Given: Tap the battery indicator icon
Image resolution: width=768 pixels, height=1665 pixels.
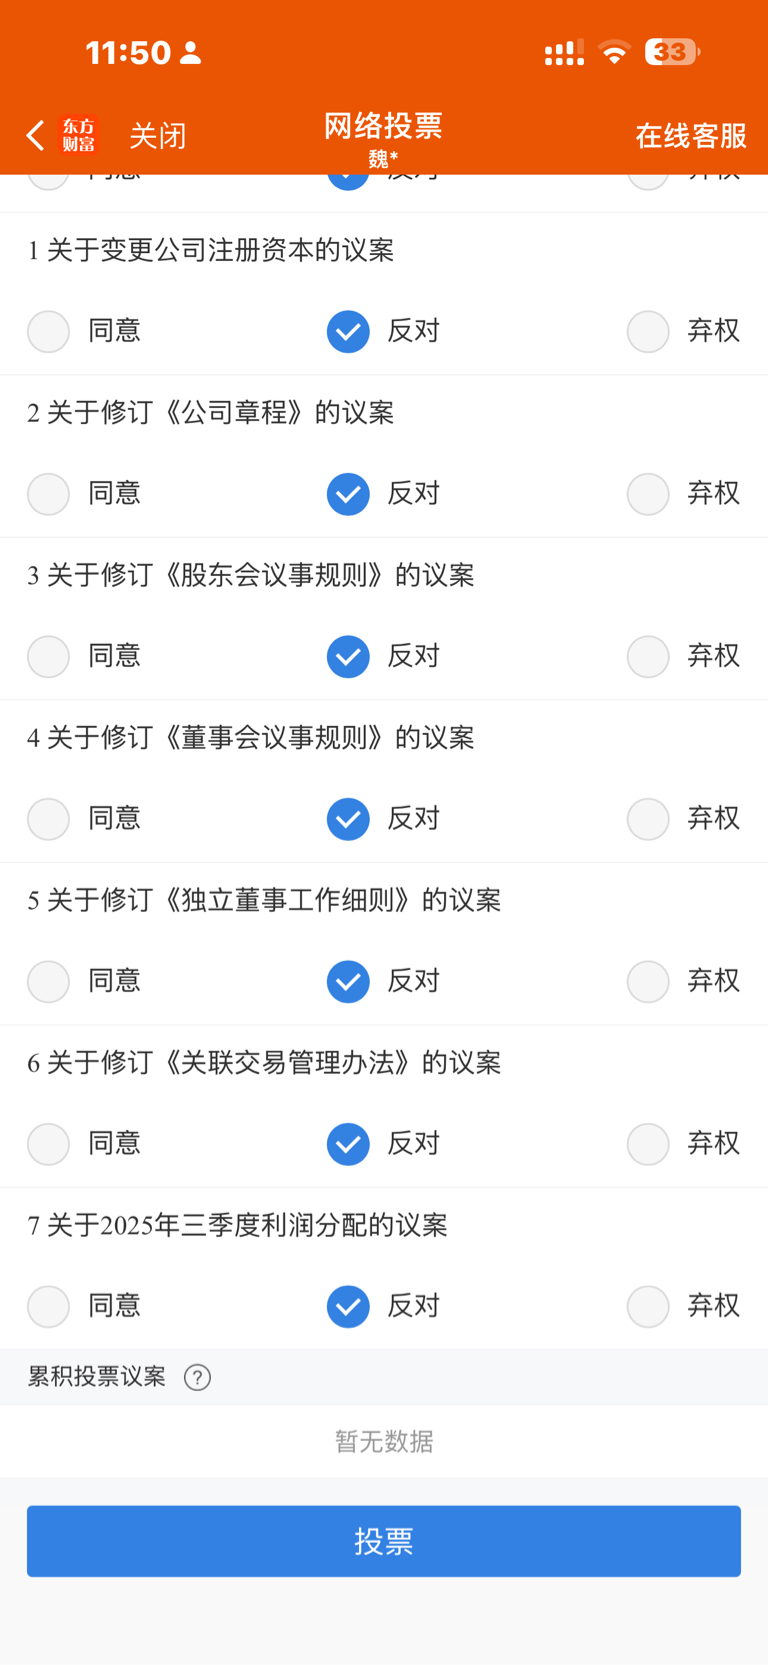Looking at the screenshot, I should 672,52.
